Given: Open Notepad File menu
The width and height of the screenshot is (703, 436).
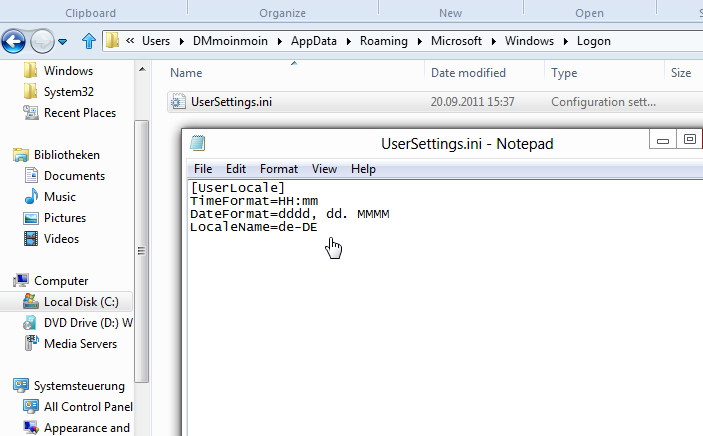Looking at the screenshot, I should pos(203,169).
